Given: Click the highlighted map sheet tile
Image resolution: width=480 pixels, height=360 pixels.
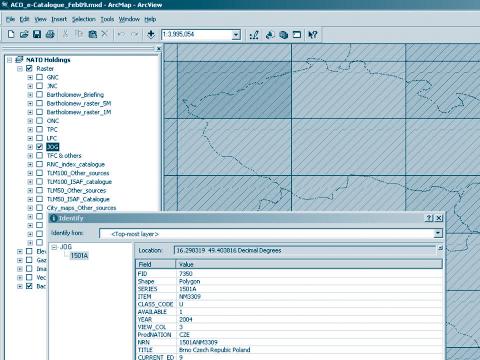Looking at the screenshot, I should click(234, 90).
